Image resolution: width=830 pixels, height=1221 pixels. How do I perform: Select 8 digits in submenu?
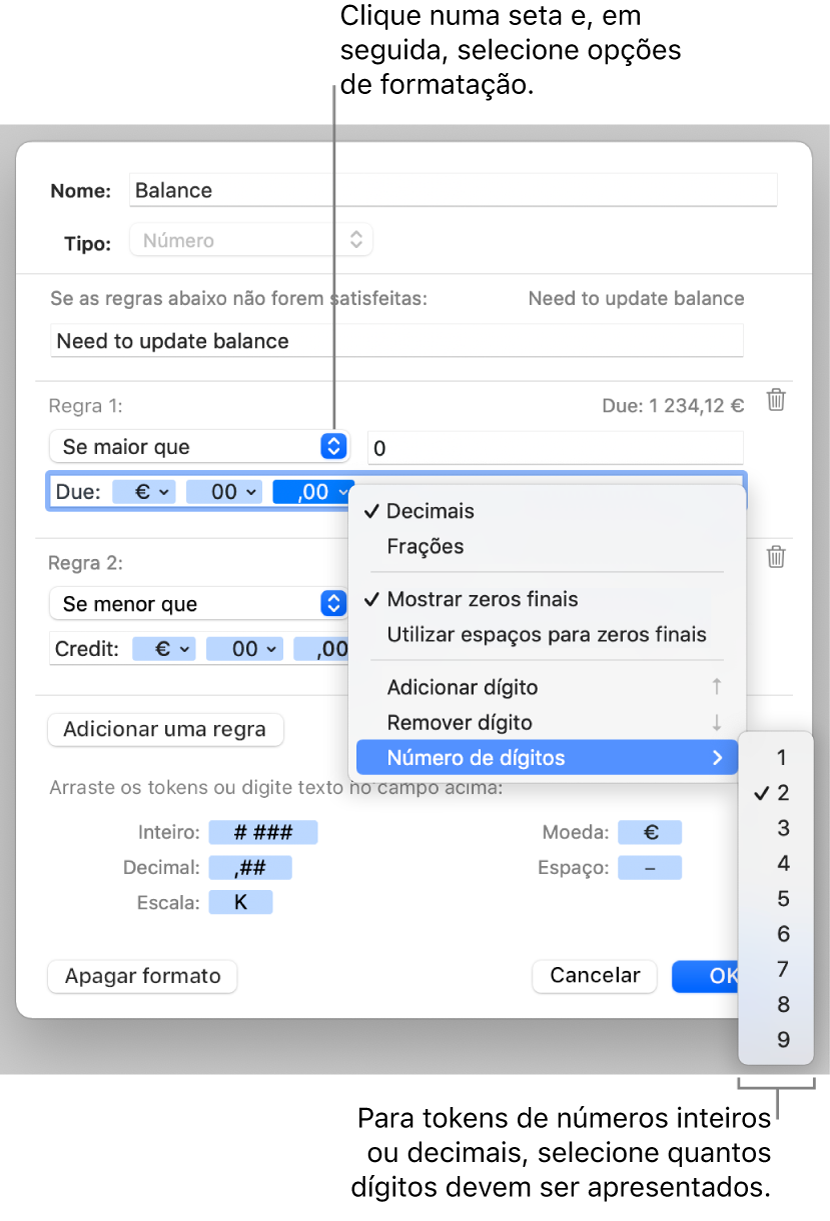(776, 1004)
